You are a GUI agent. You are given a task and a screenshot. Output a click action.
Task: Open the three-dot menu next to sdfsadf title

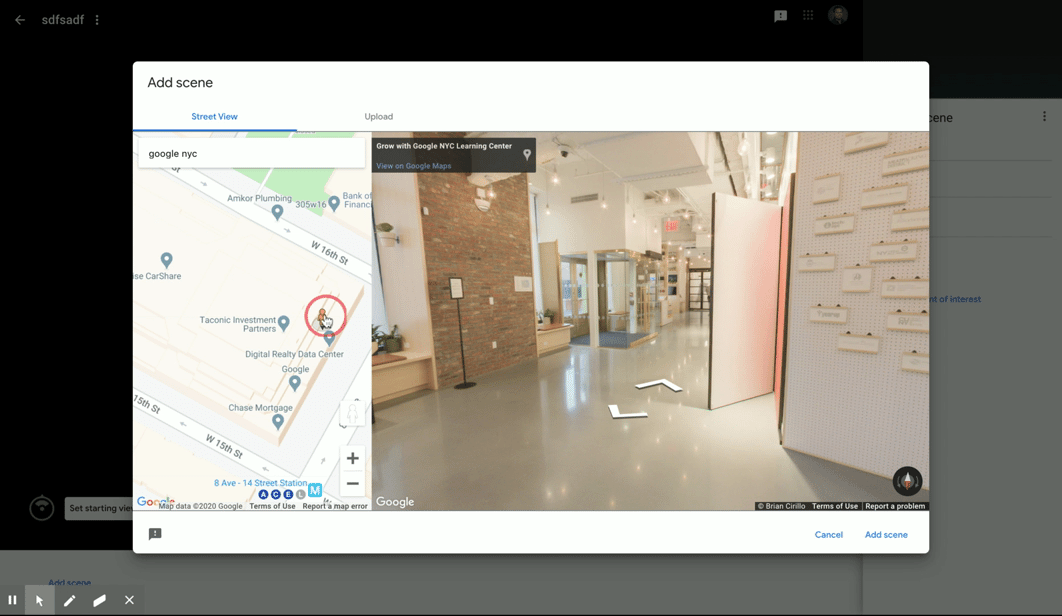tap(97, 20)
